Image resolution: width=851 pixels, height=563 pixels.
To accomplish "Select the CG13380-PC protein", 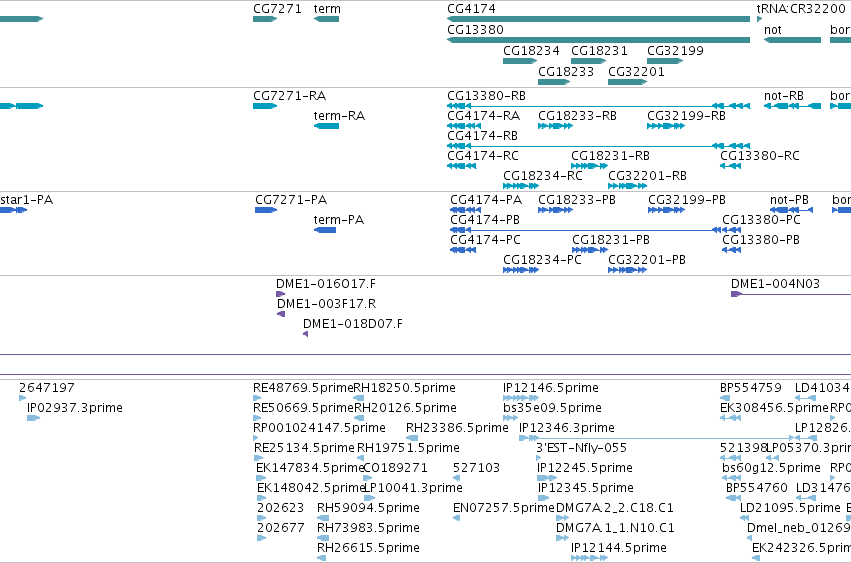I will [x=761, y=220].
